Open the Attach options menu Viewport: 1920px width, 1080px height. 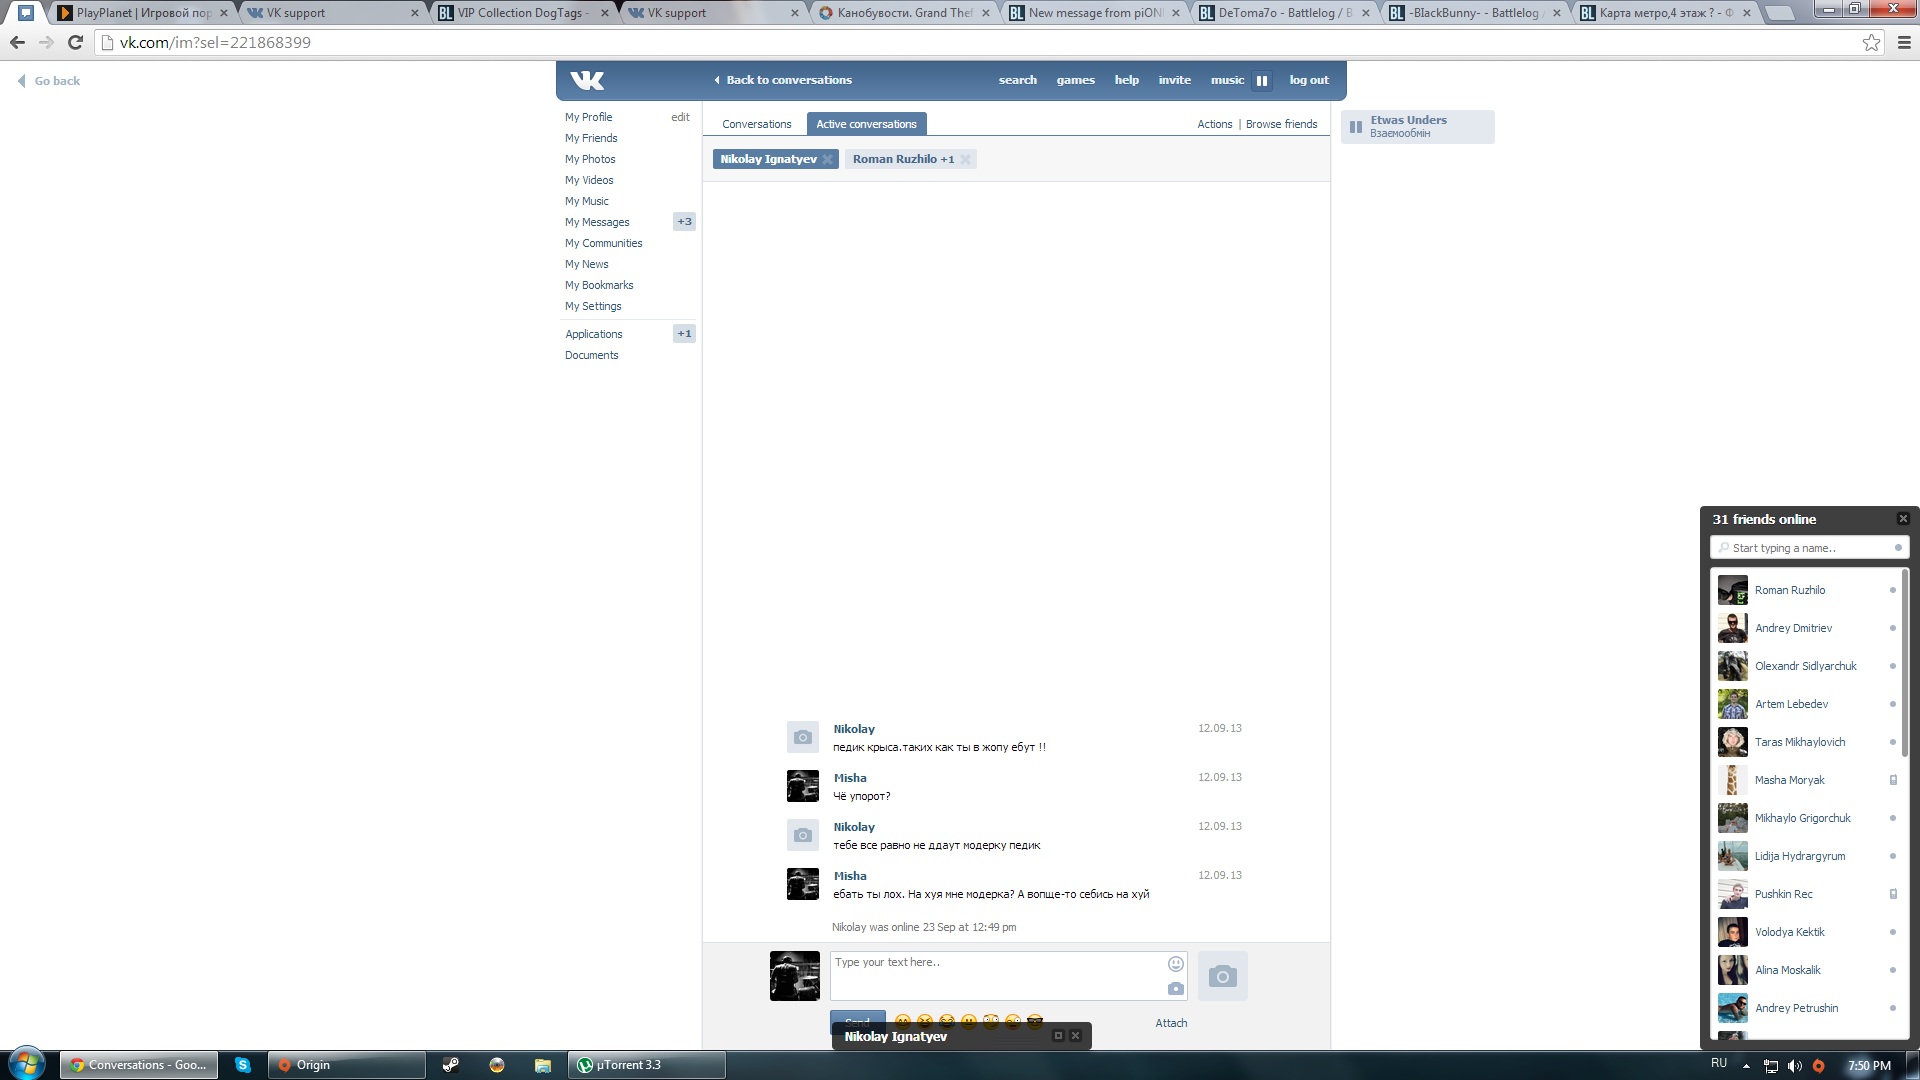click(1171, 1023)
